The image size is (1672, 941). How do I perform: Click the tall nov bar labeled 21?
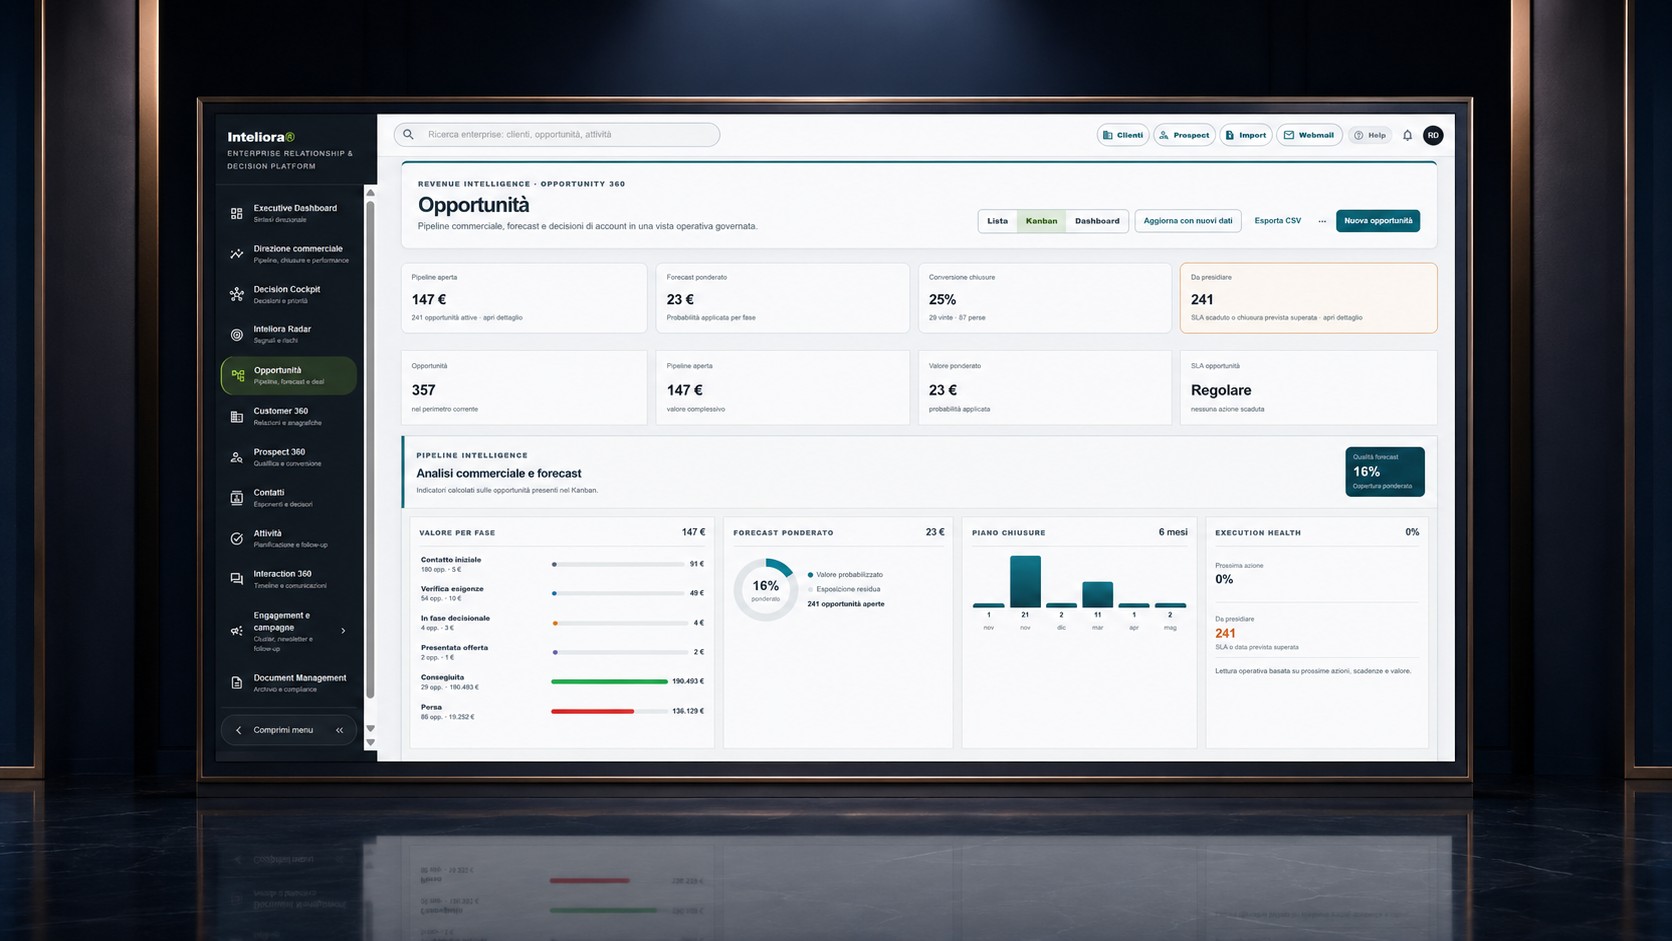(1025, 581)
